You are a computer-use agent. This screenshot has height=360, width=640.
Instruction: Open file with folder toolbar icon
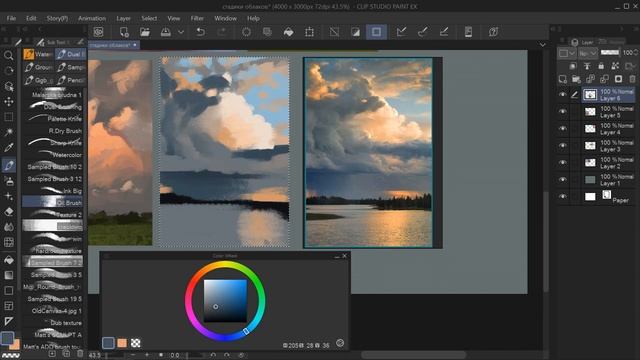tap(144, 32)
